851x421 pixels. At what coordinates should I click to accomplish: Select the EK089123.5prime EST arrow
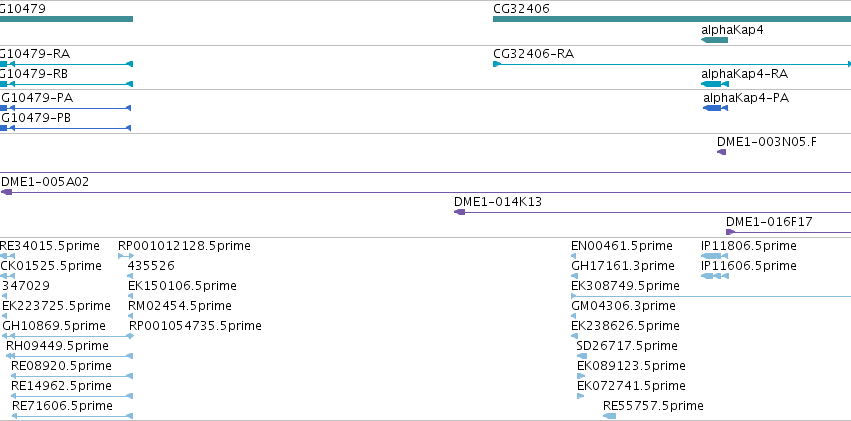tap(581, 376)
